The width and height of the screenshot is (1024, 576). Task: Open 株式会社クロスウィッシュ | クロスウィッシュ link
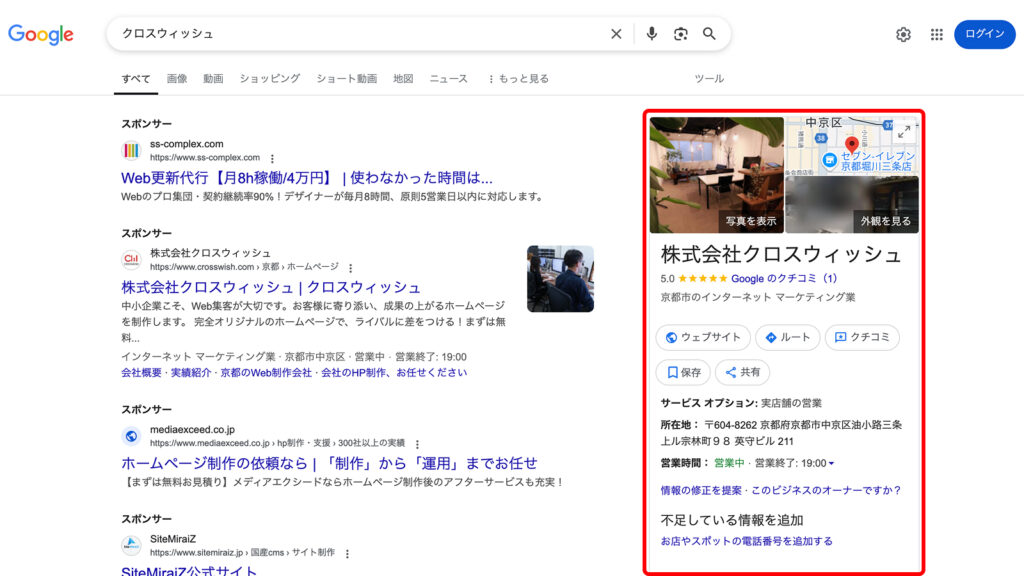271,287
